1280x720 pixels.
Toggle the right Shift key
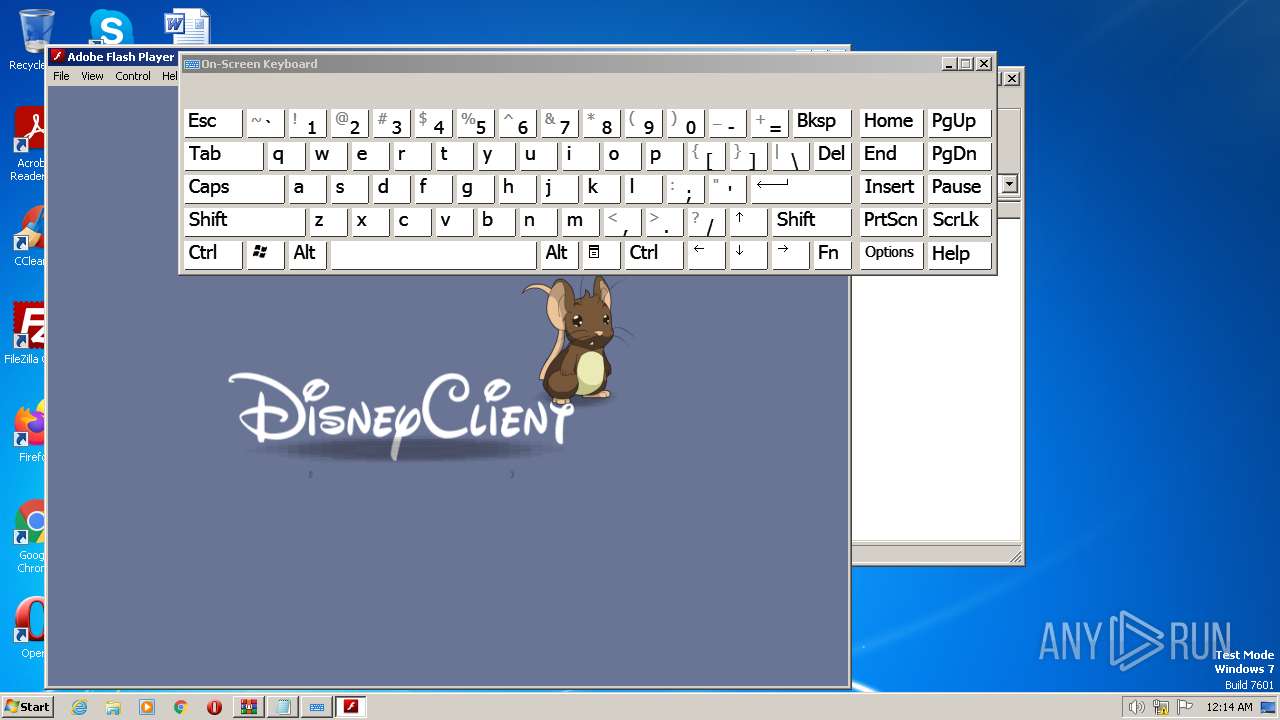tap(812, 221)
